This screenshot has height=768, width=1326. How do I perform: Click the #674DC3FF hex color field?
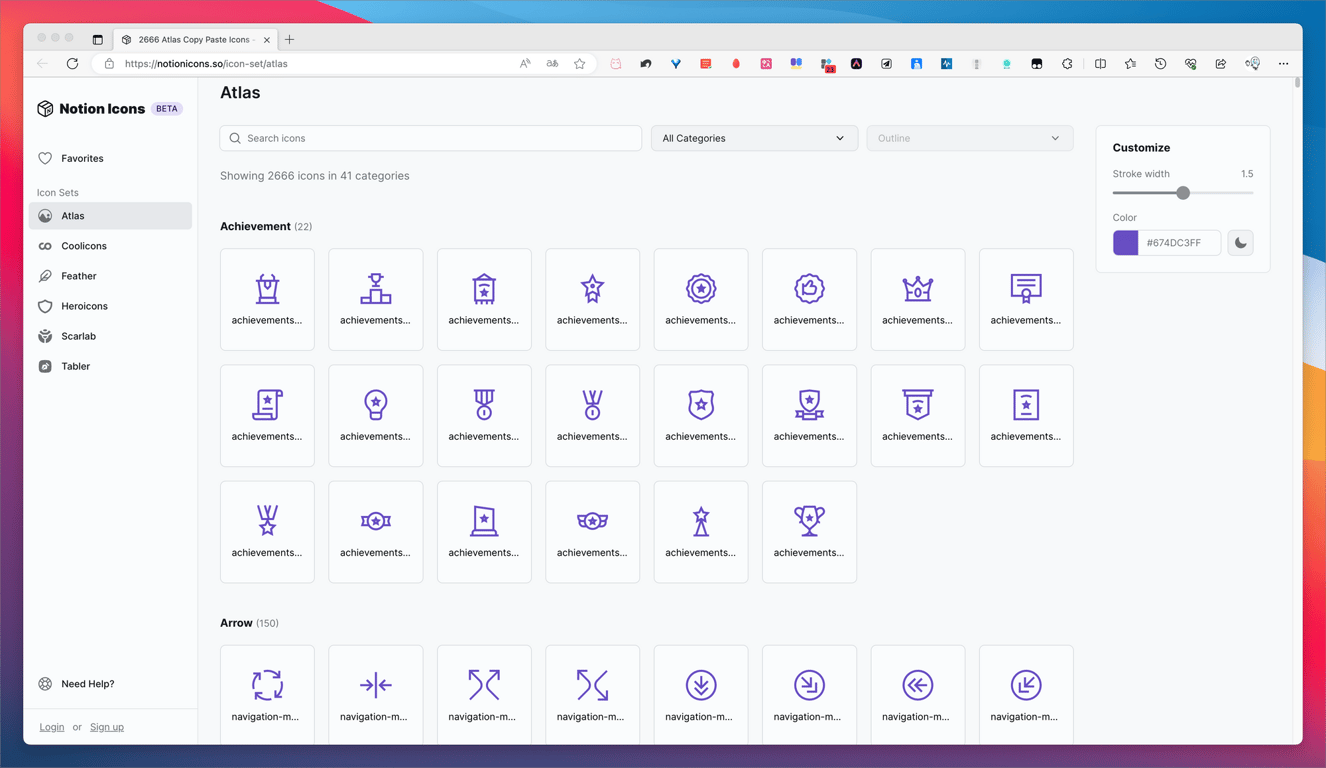[1180, 243]
